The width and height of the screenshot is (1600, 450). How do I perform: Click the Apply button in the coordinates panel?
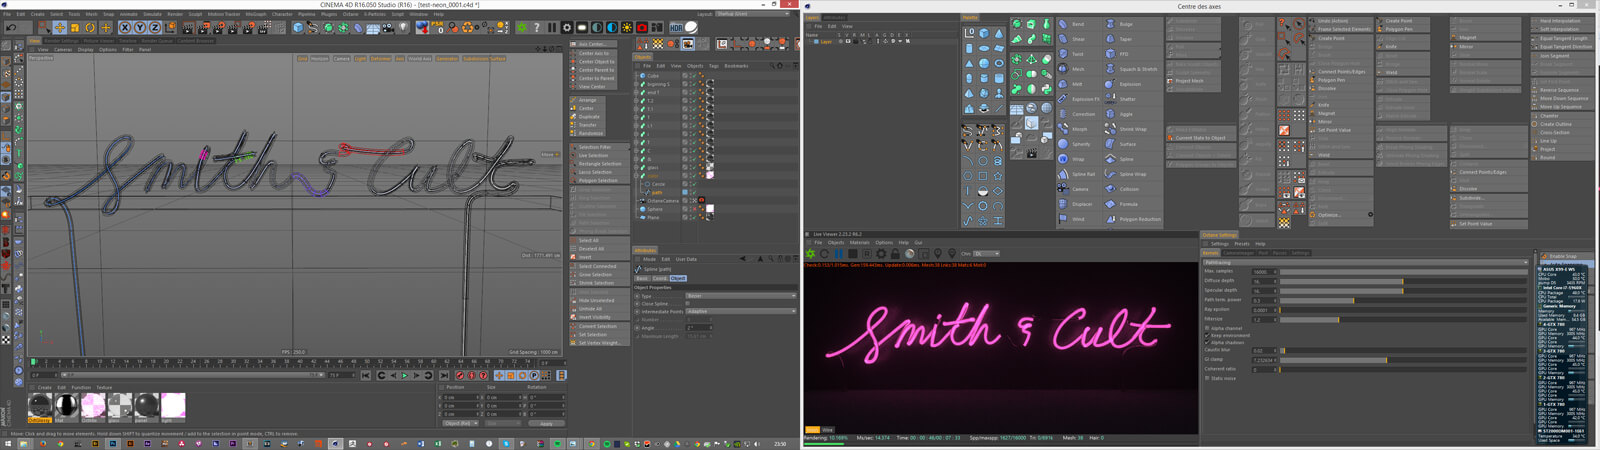pyautogui.click(x=546, y=423)
